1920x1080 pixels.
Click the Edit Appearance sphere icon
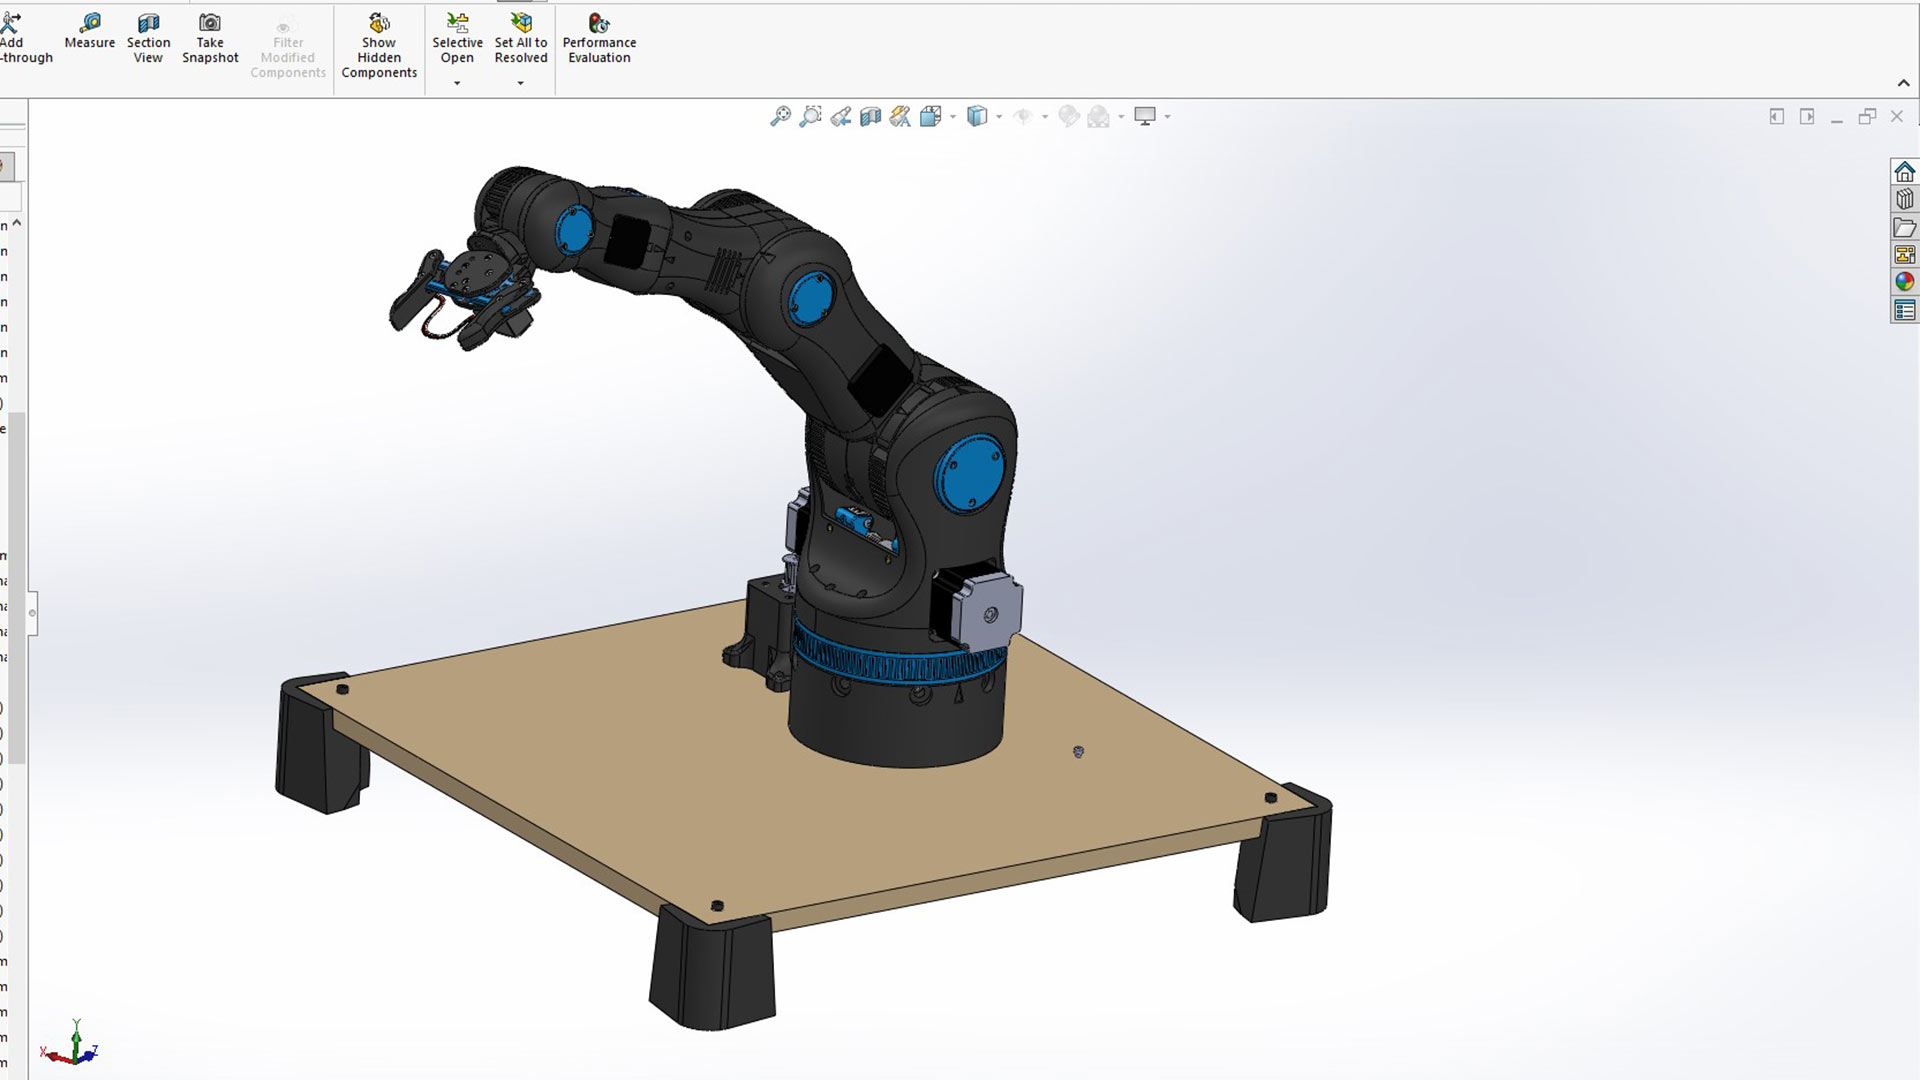[x=1069, y=117]
